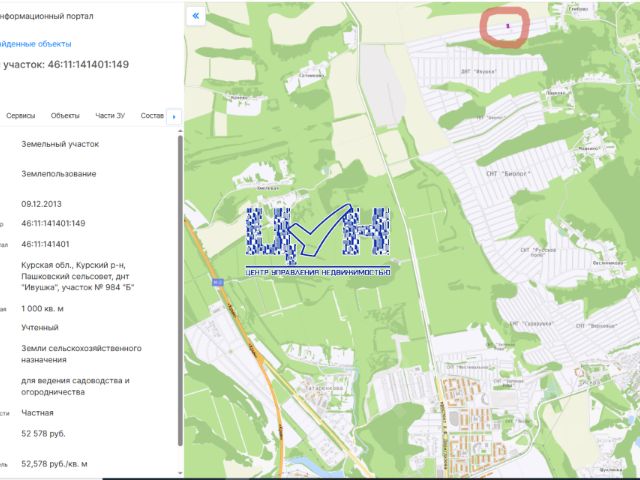
Task: Click cadastral cost '52 578 руб.'
Action: (x=43, y=433)
